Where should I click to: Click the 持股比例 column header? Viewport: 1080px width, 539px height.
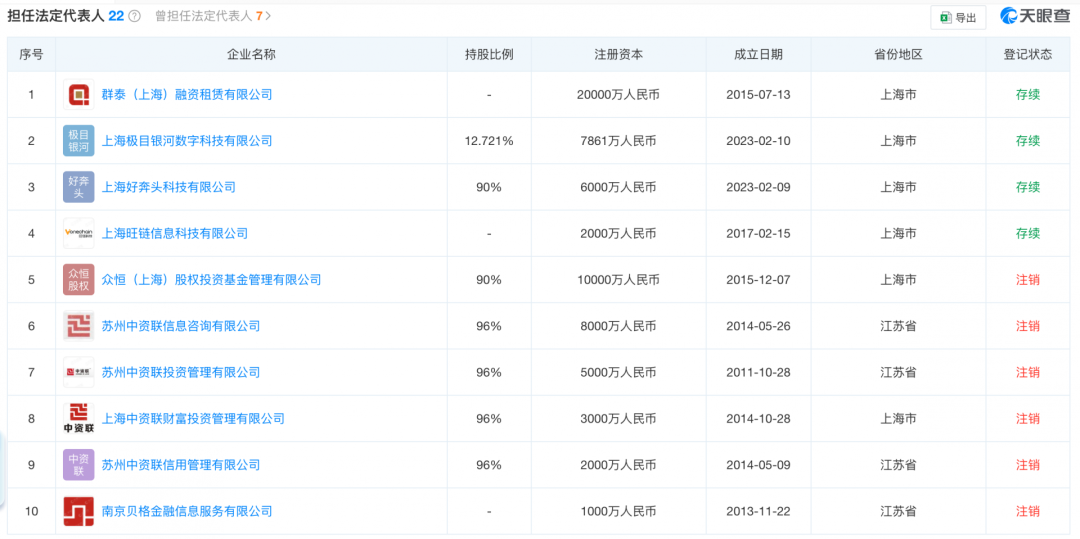tap(489, 54)
